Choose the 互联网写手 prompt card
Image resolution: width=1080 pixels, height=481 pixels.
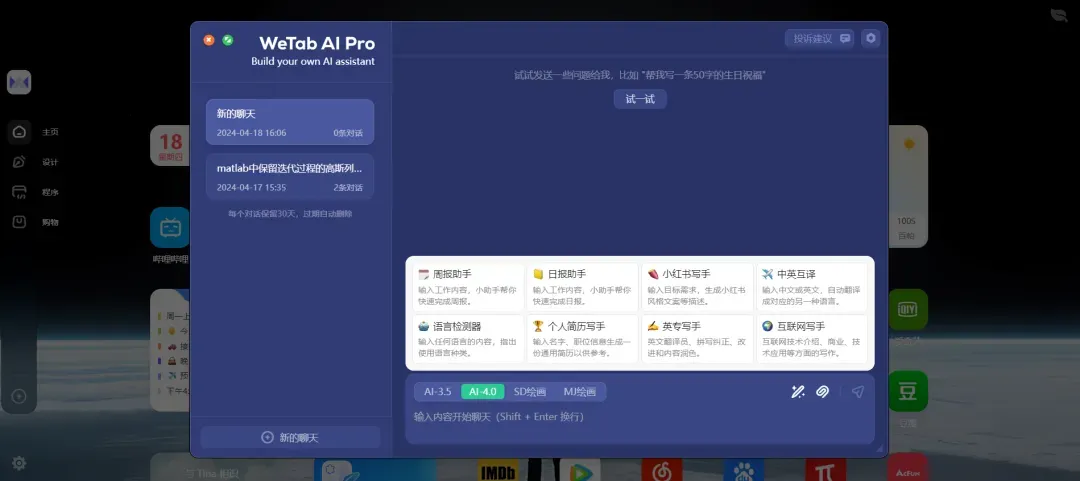[812, 339]
